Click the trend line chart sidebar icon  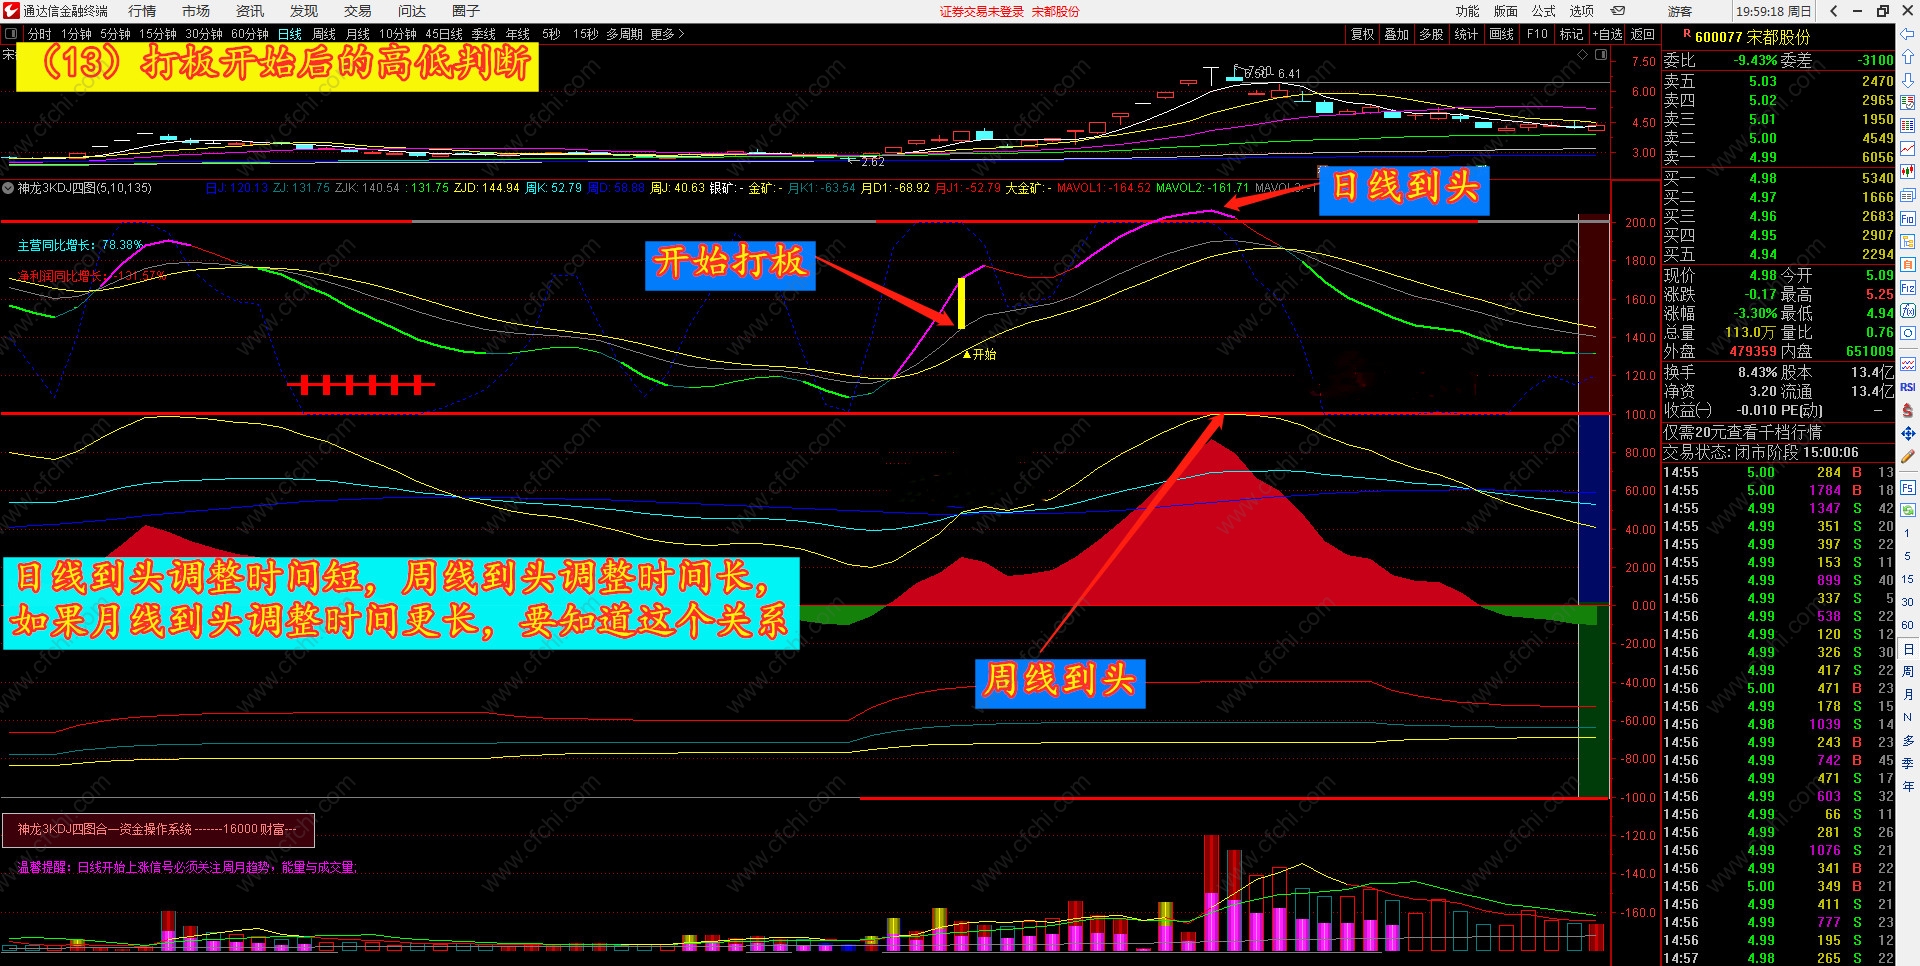[1908, 148]
